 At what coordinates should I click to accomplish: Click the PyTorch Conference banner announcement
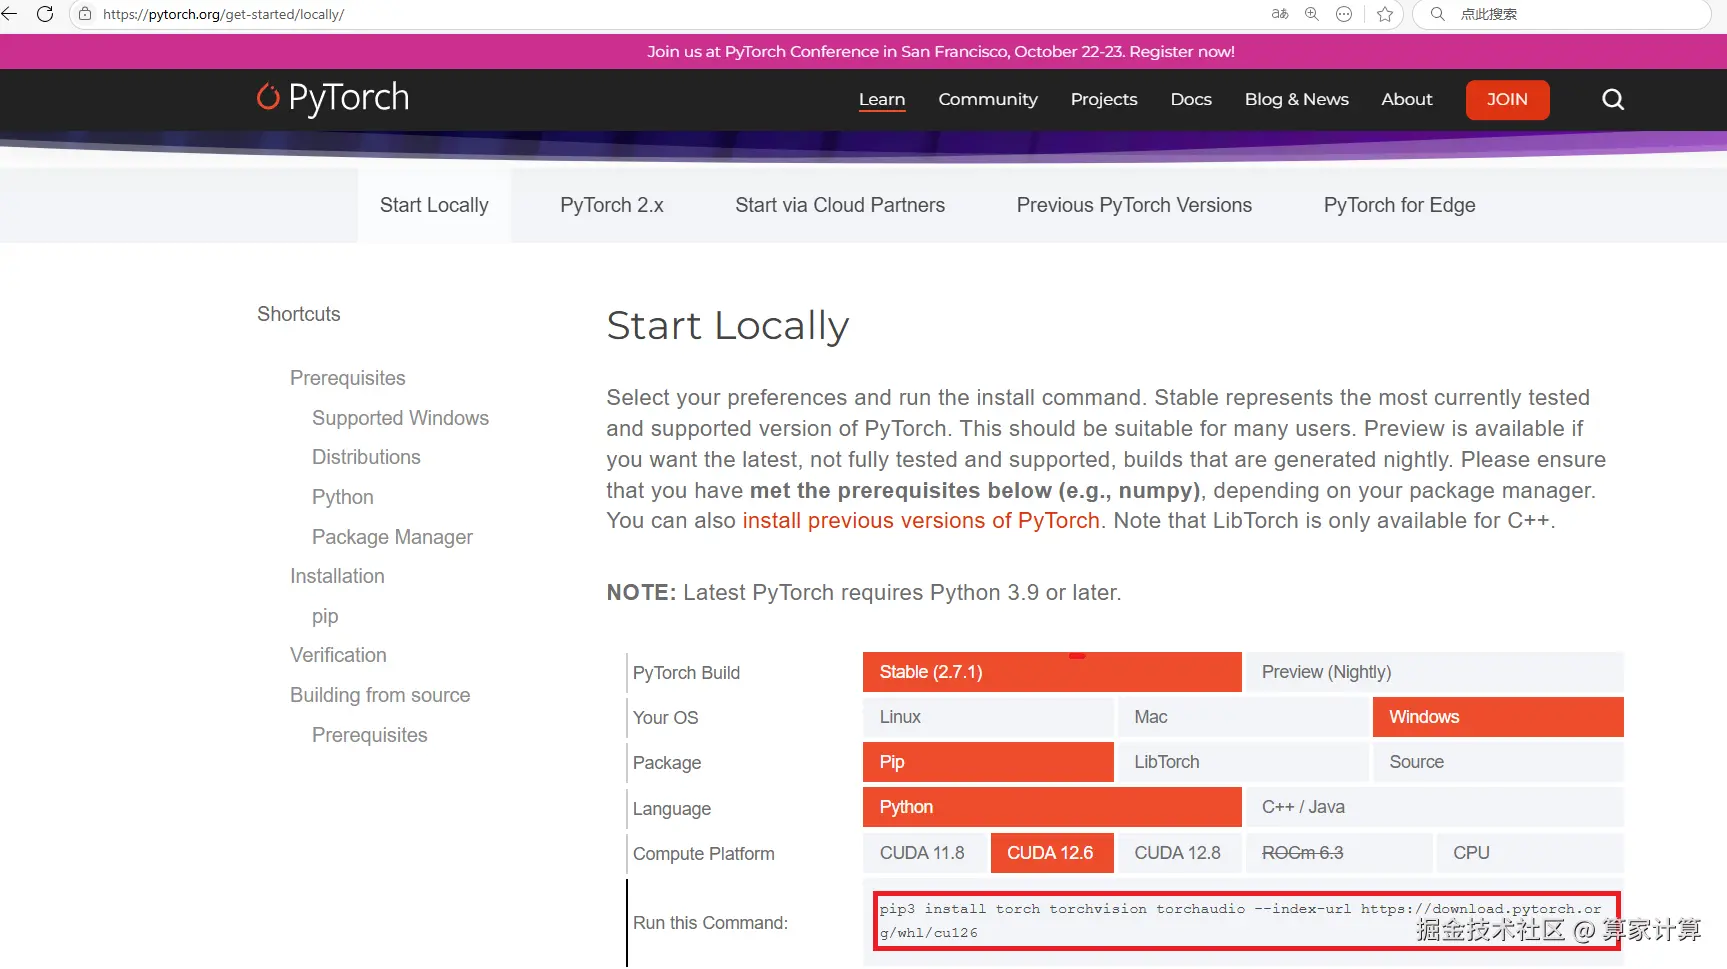(x=940, y=51)
